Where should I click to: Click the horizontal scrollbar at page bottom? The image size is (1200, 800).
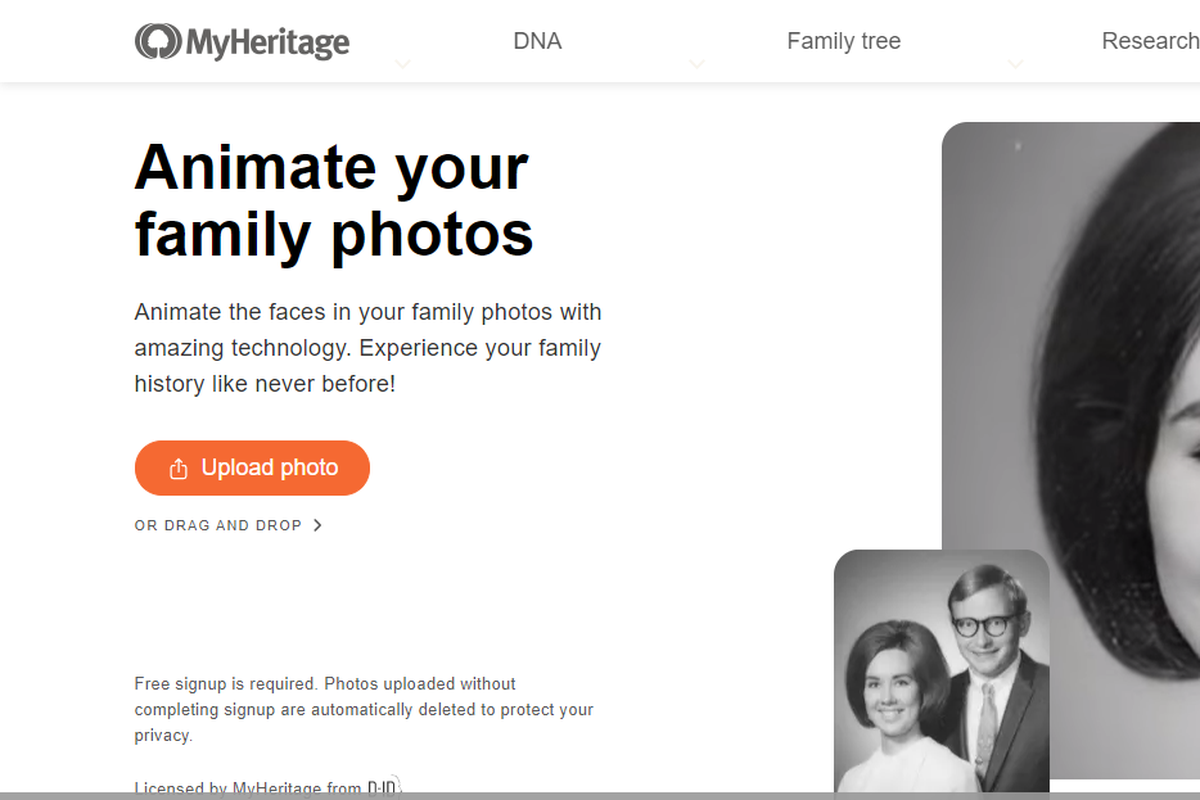[600, 796]
